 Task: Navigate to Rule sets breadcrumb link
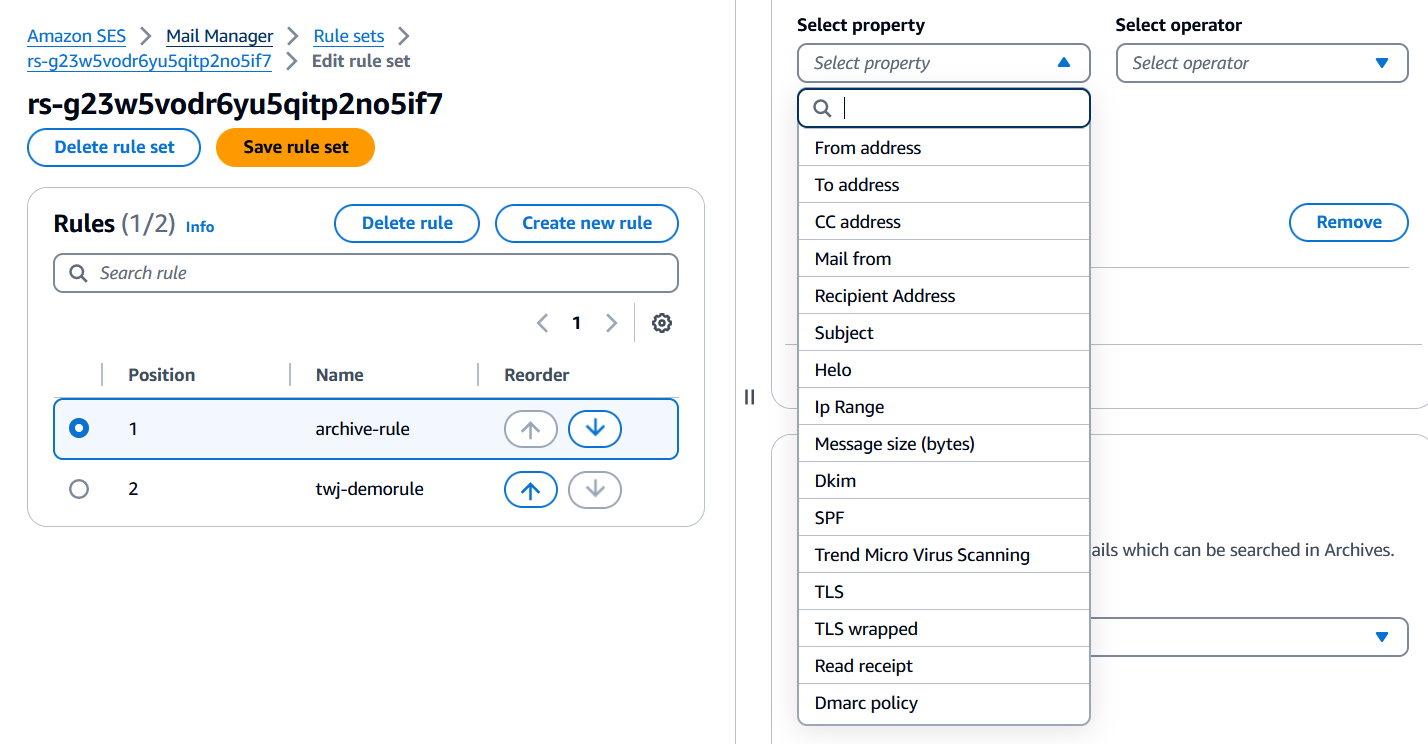point(348,35)
